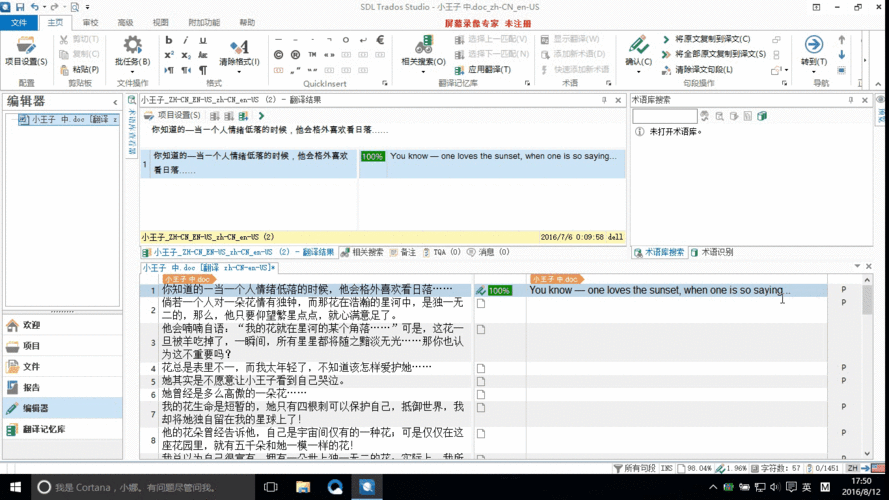Screen dimensions: 889x500
Task: Open the 翻译记忆库 translation memories view
Action: [62, 429]
